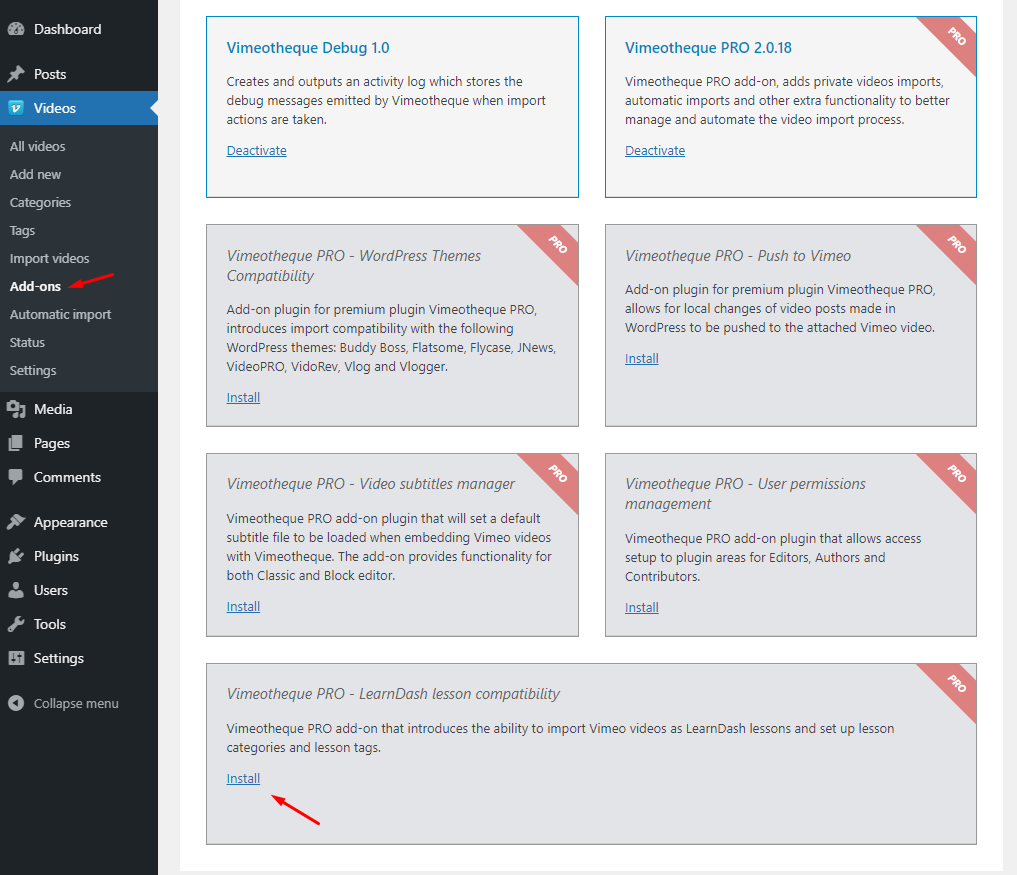Click the Comments bubble icon

click(x=16, y=477)
